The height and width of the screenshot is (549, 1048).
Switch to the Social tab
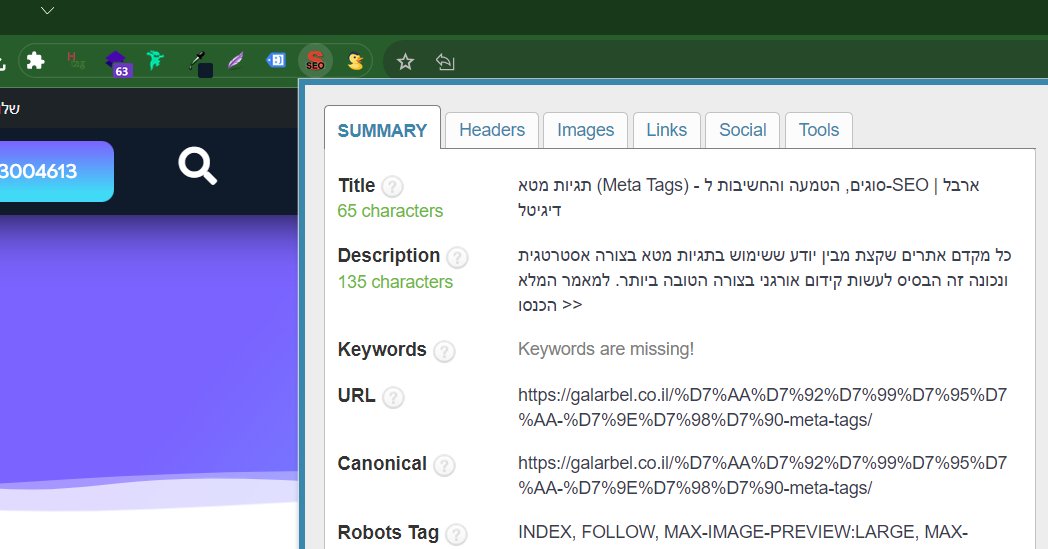click(743, 130)
